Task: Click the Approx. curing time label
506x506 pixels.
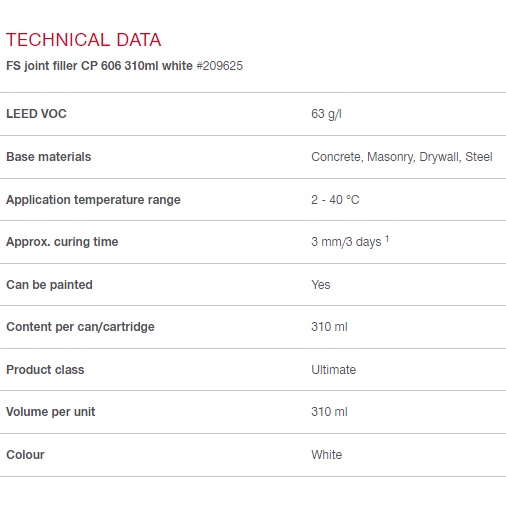Action: click(62, 242)
